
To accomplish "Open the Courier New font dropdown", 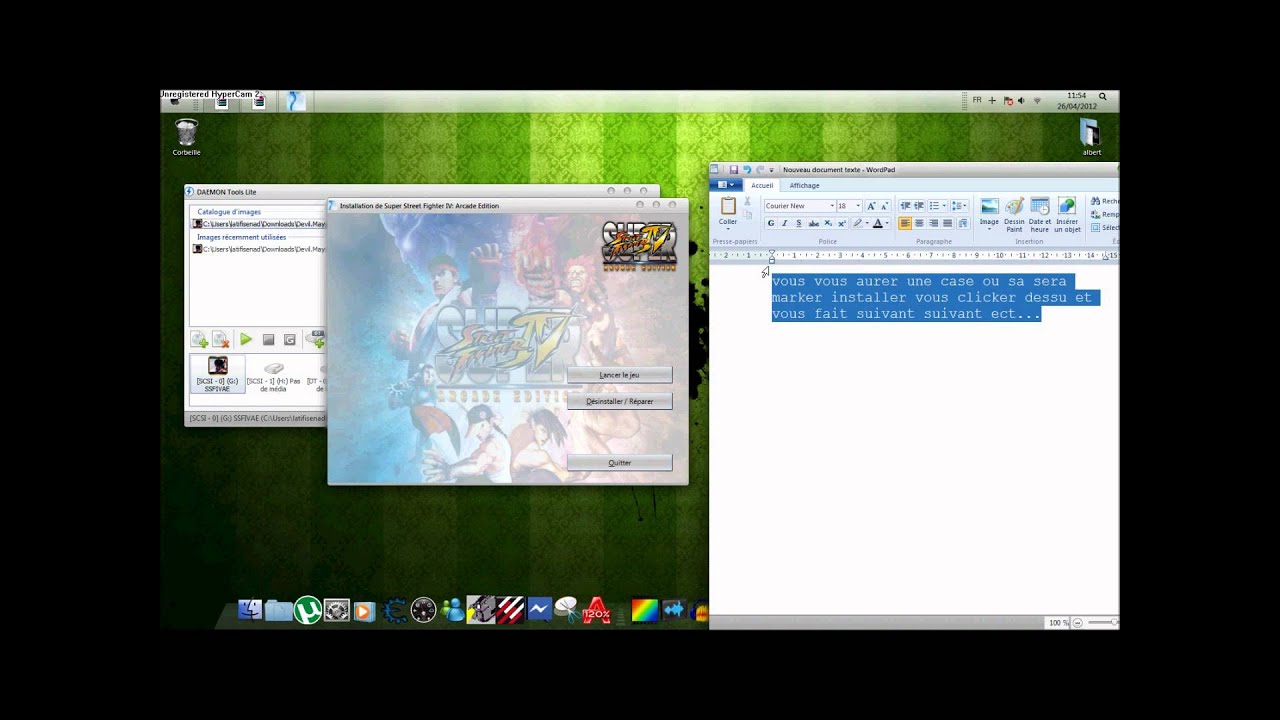I will click(832, 206).
